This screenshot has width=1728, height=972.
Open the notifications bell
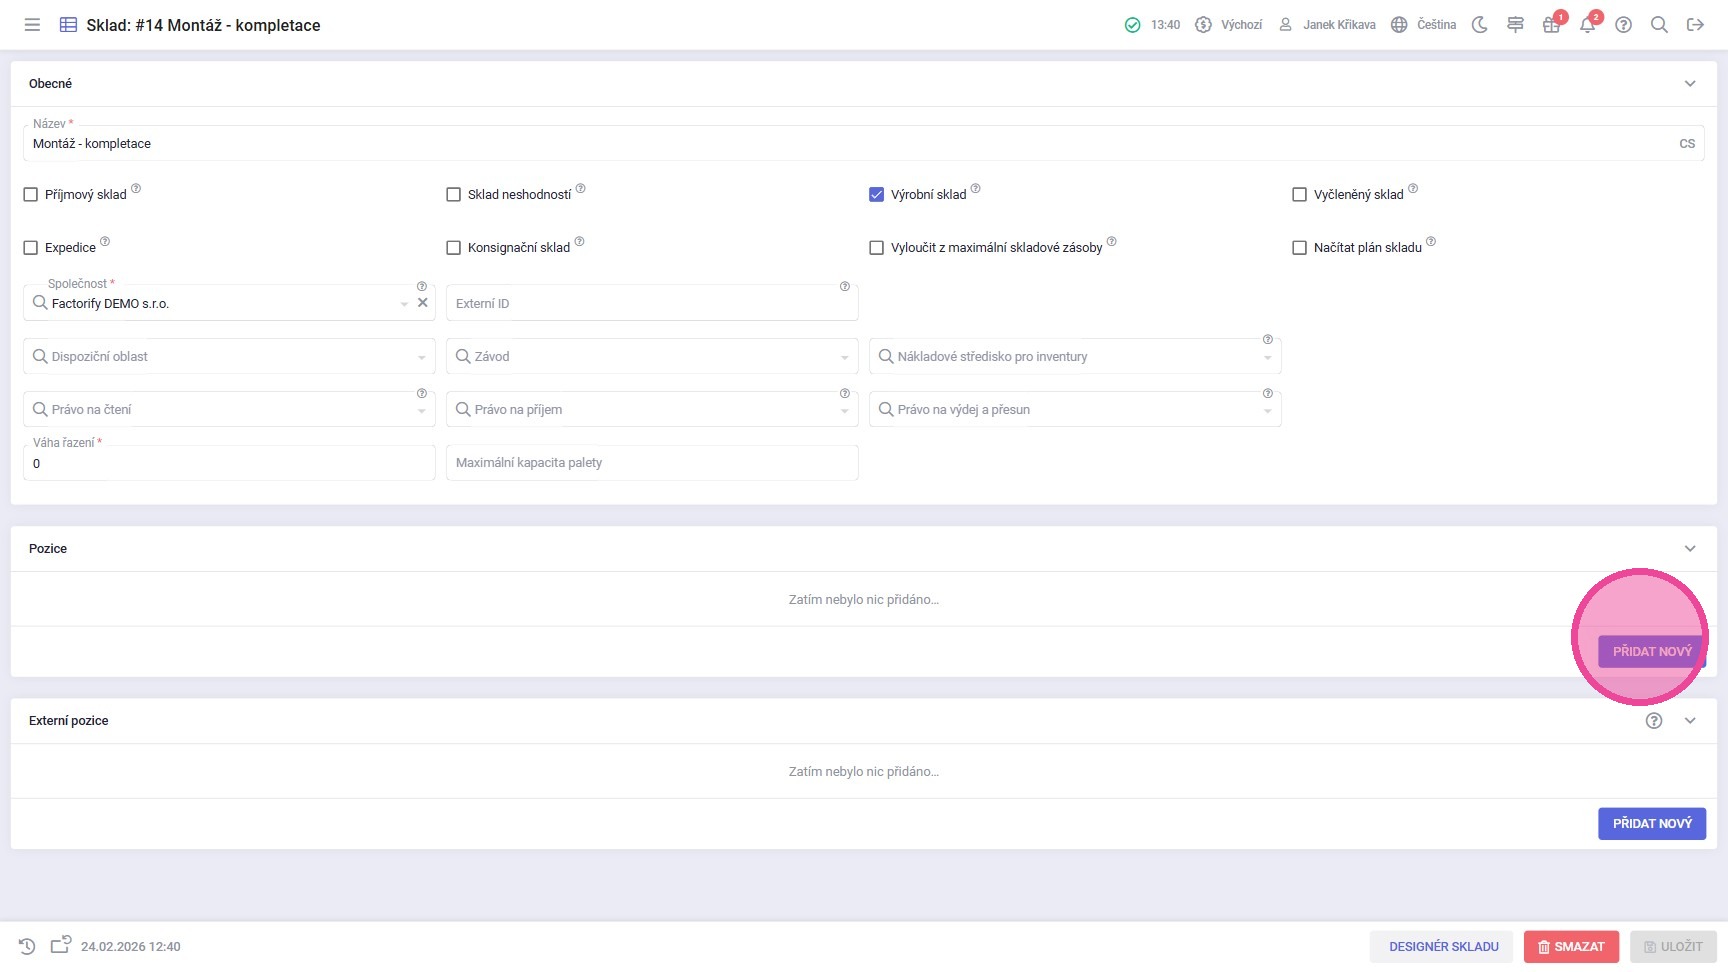(x=1587, y=25)
